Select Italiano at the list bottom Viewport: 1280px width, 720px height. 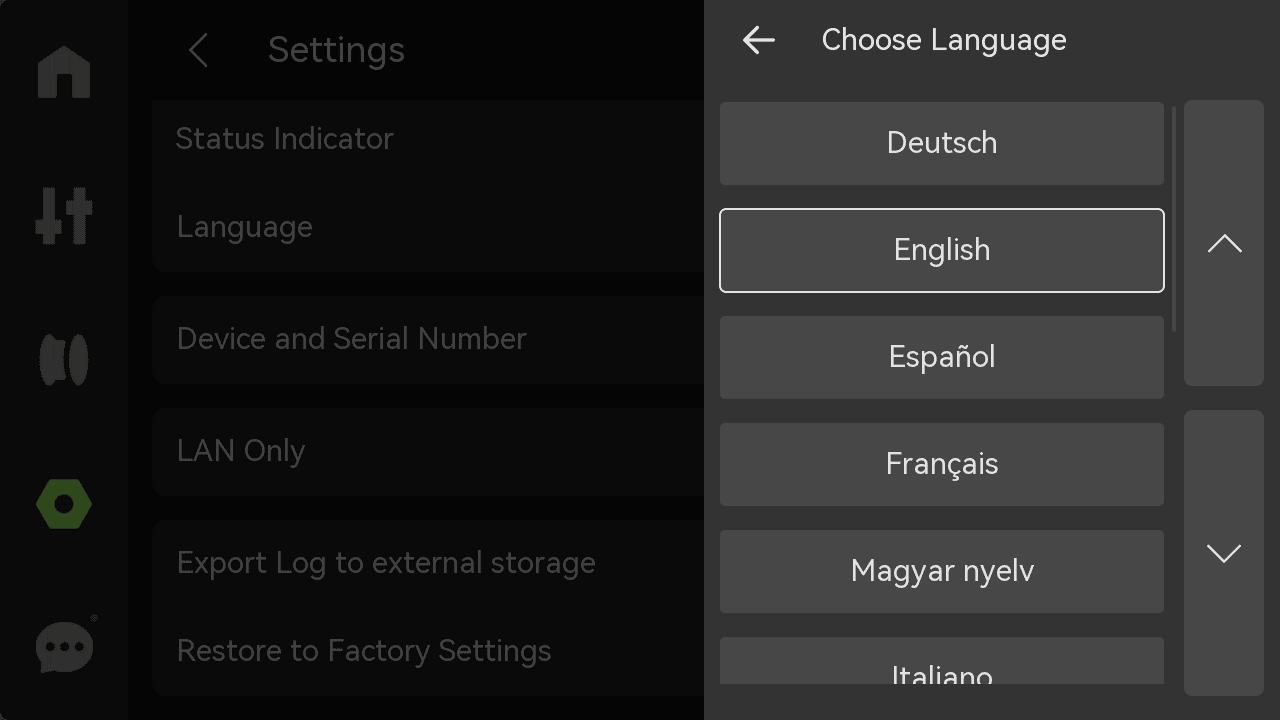(x=942, y=661)
